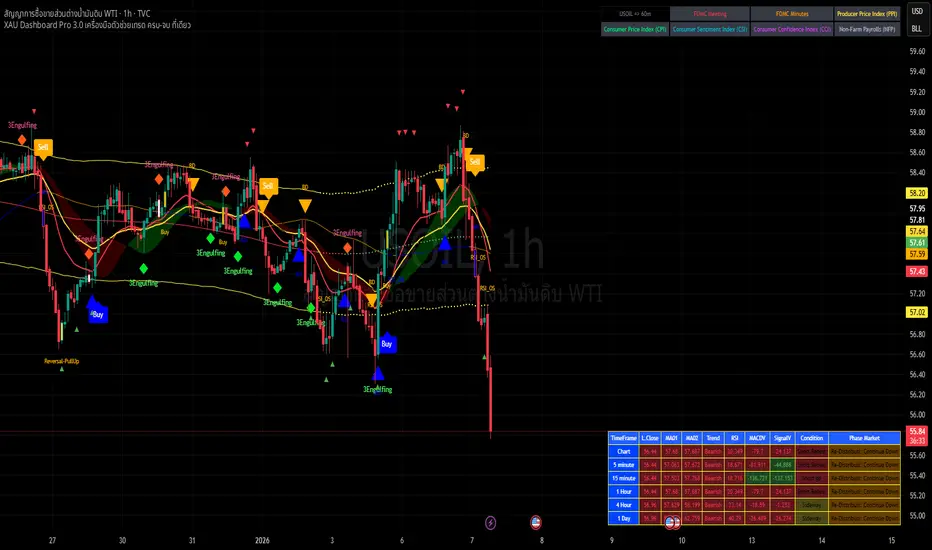Click the USOIL 60m symbol cell

(x=635, y=14)
